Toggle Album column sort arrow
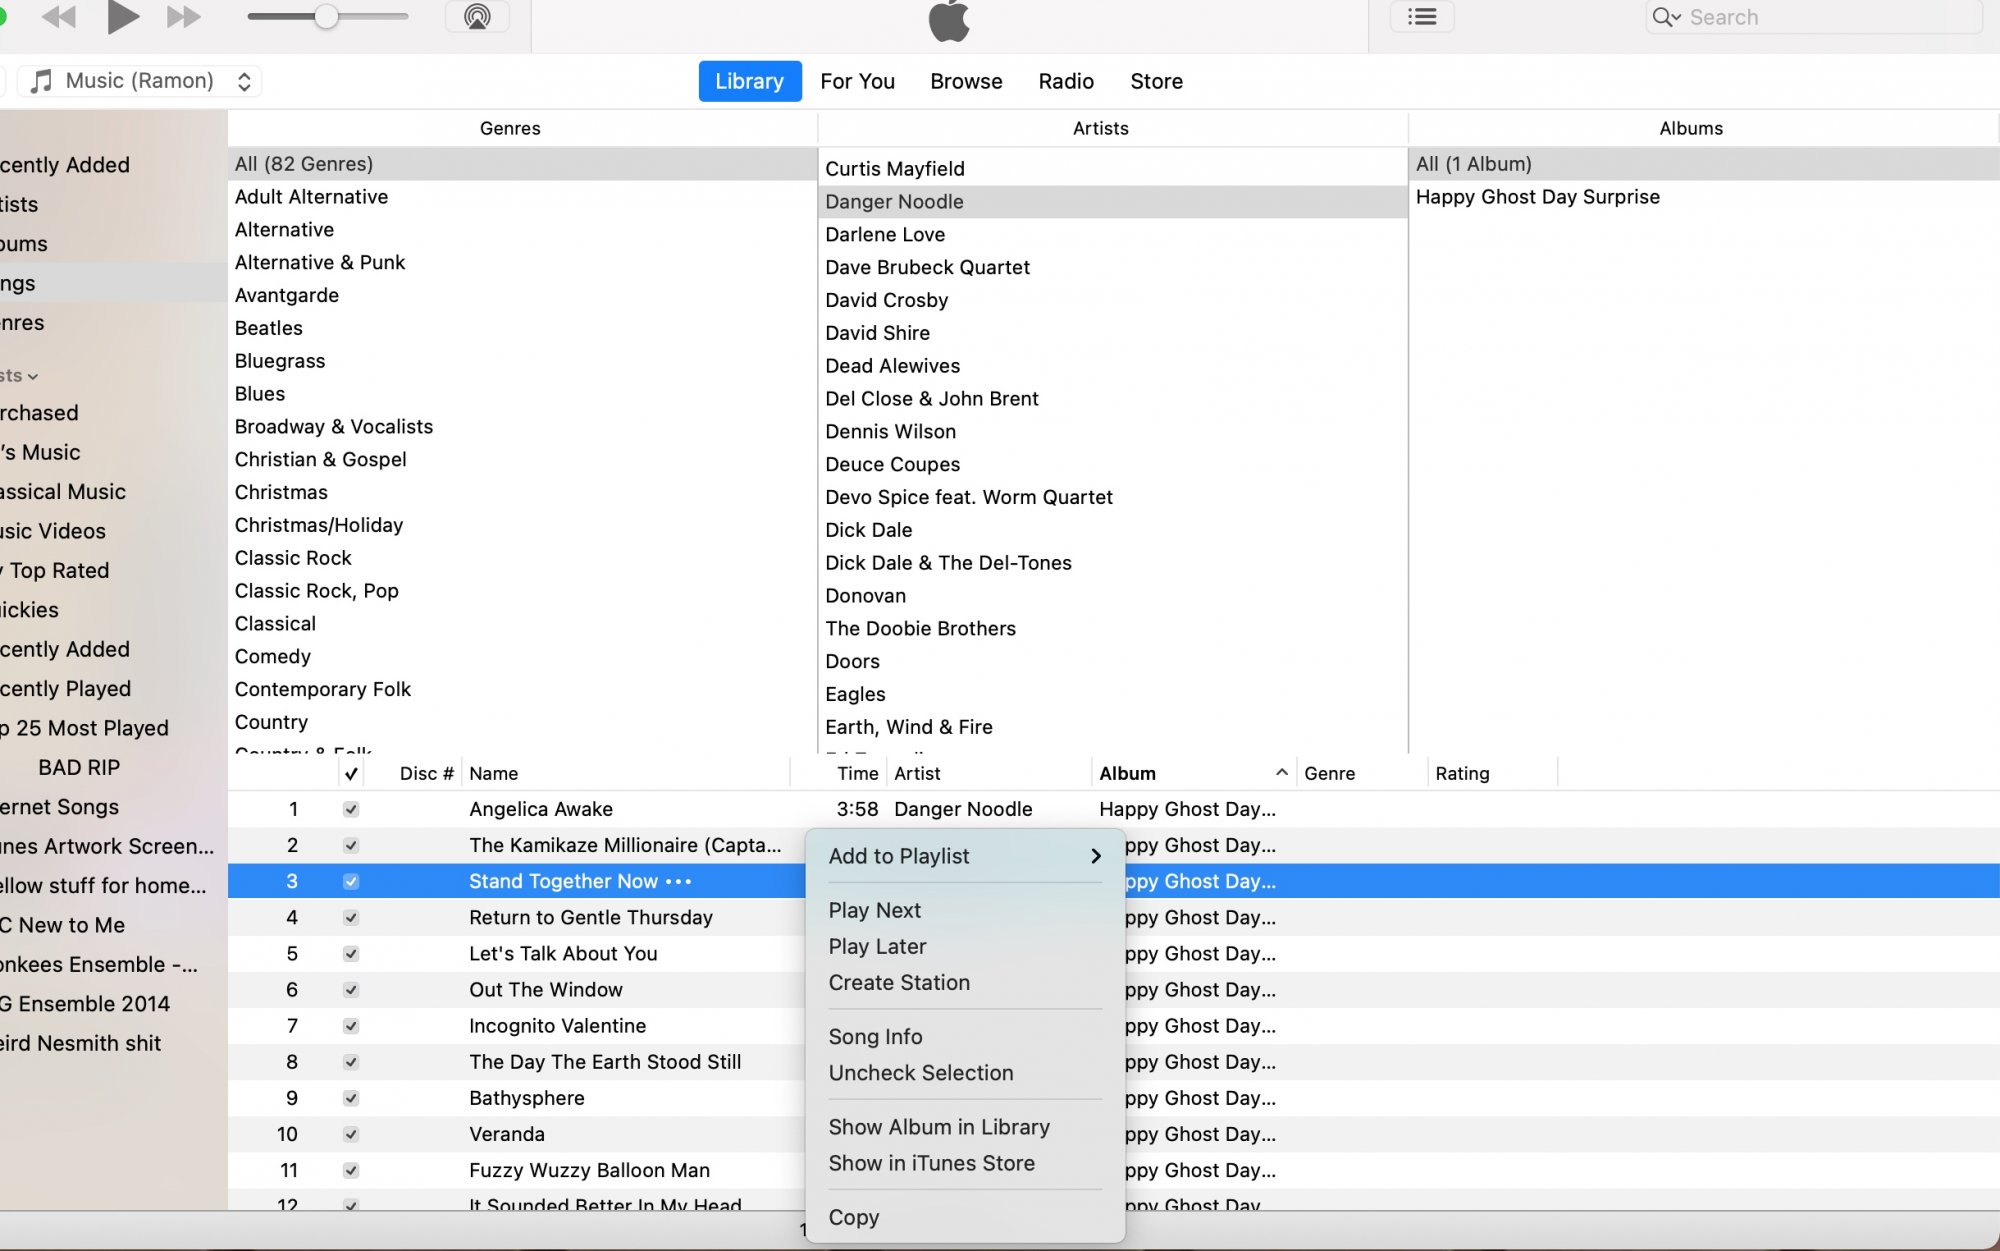 [1281, 773]
